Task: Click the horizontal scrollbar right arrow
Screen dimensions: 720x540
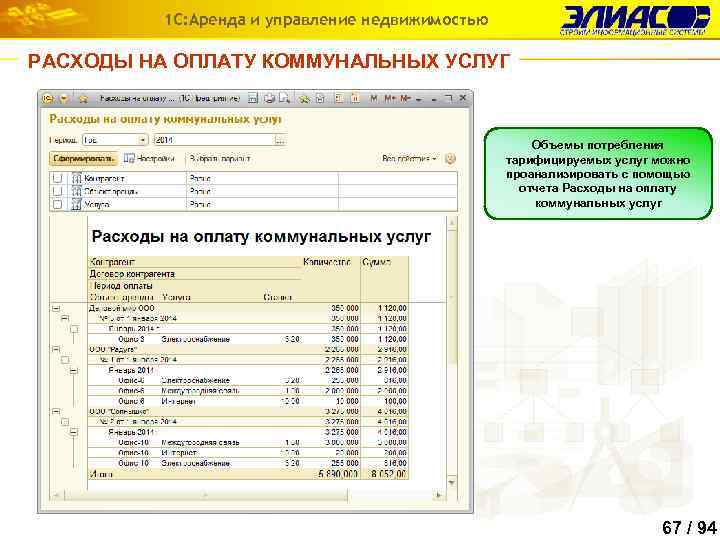Action: coord(439,495)
